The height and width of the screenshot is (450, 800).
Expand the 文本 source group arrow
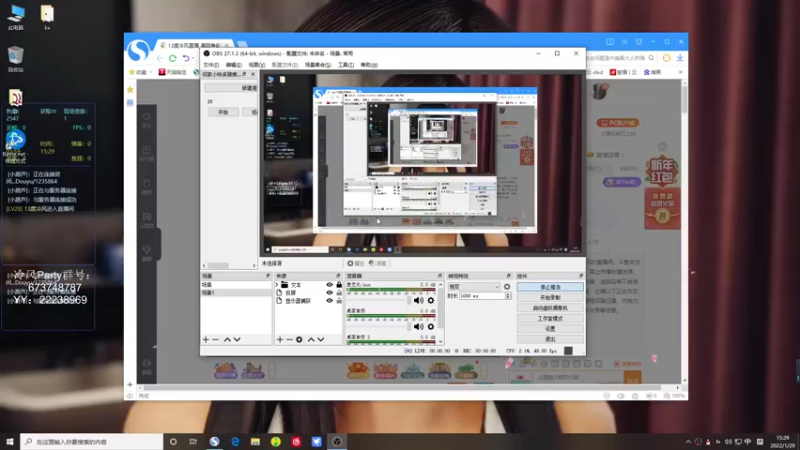[277, 285]
